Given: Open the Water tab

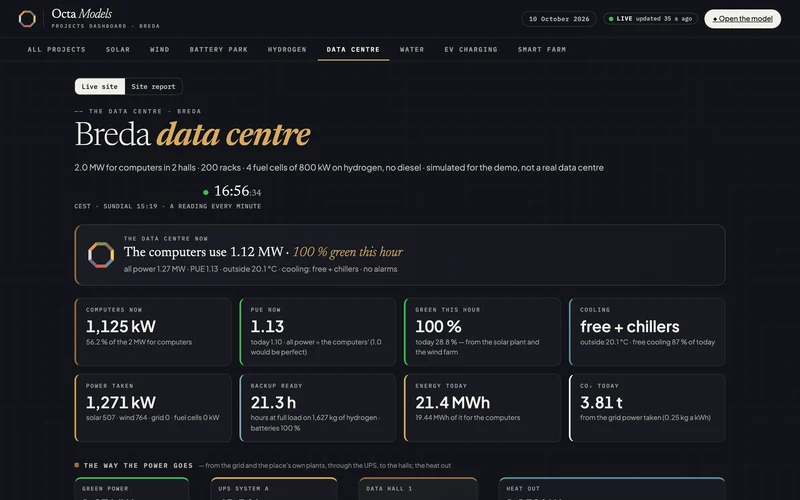Looking at the screenshot, I should click(412, 49).
